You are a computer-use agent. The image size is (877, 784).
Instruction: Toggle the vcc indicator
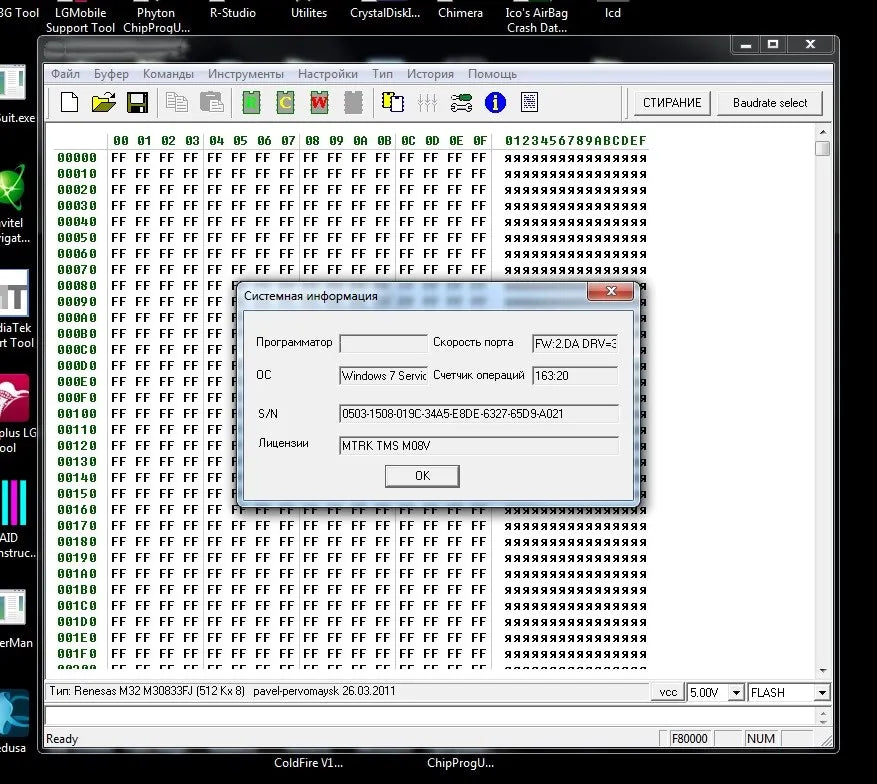667,691
